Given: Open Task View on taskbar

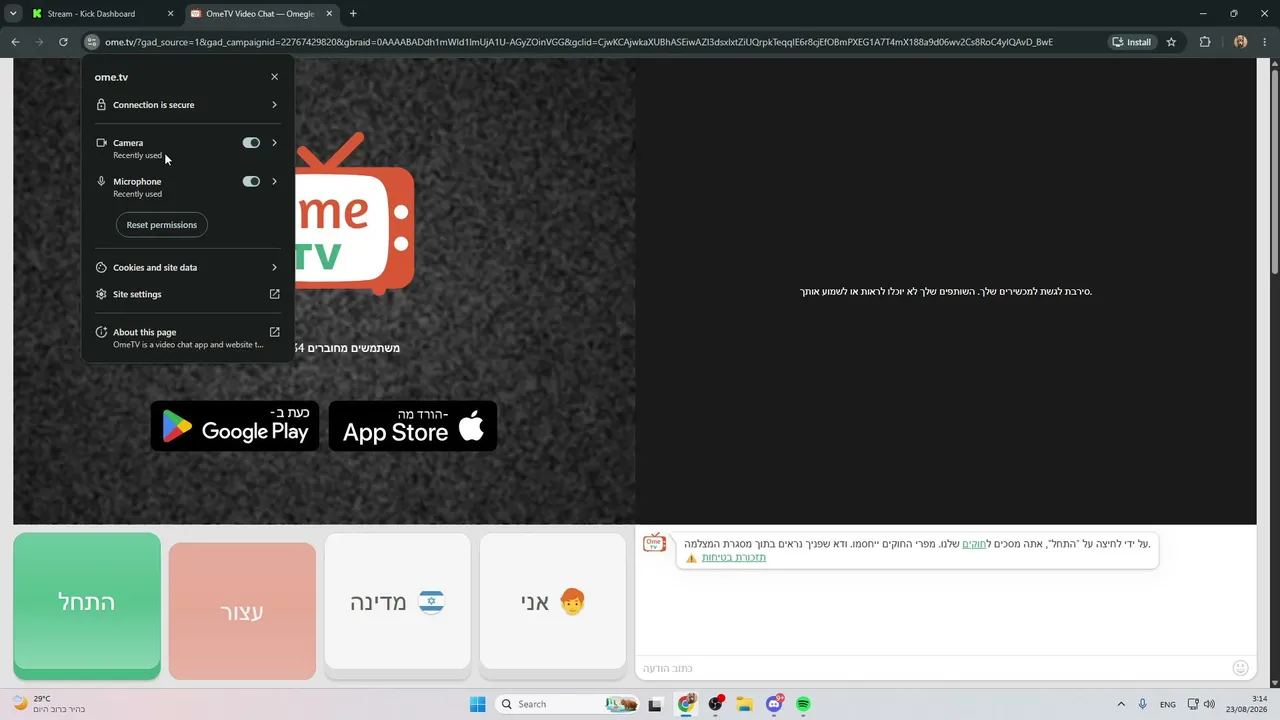Looking at the screenshot, I should tap(655, 704).
